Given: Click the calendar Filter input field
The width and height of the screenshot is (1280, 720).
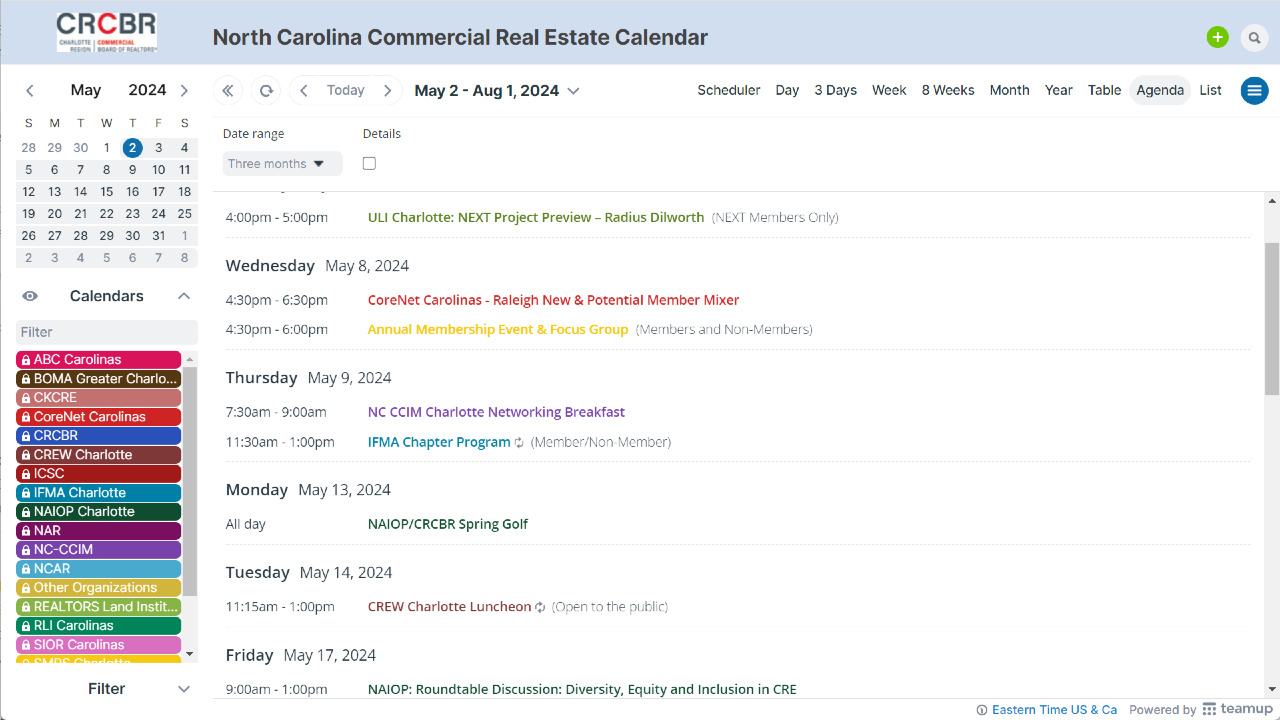Looking at the screenshot, I should 107,332.
